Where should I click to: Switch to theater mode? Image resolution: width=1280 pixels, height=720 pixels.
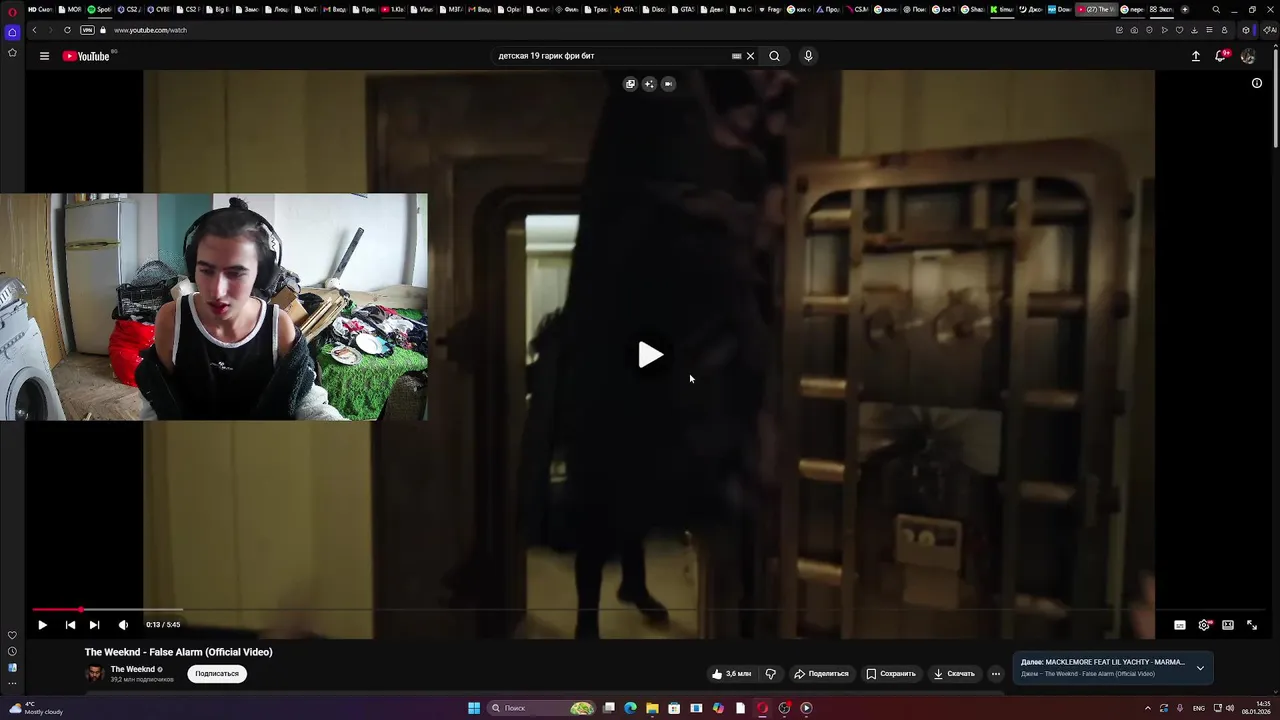tap(1228, 625)
